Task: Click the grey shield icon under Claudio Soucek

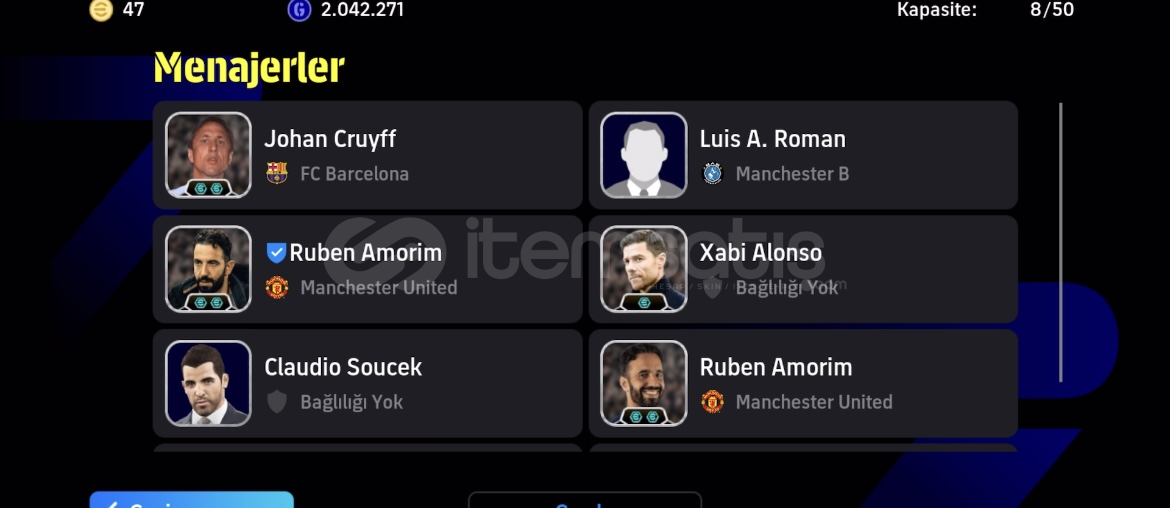Action: 277,401
